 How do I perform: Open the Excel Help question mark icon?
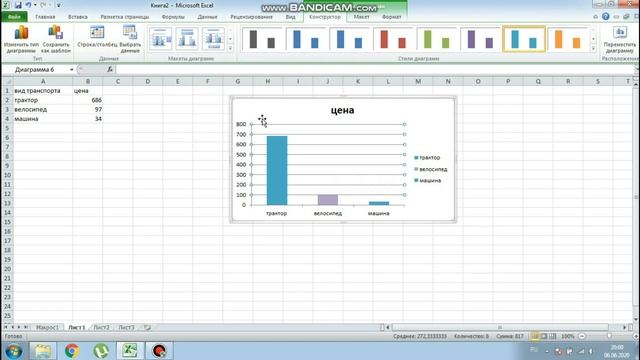606,16
